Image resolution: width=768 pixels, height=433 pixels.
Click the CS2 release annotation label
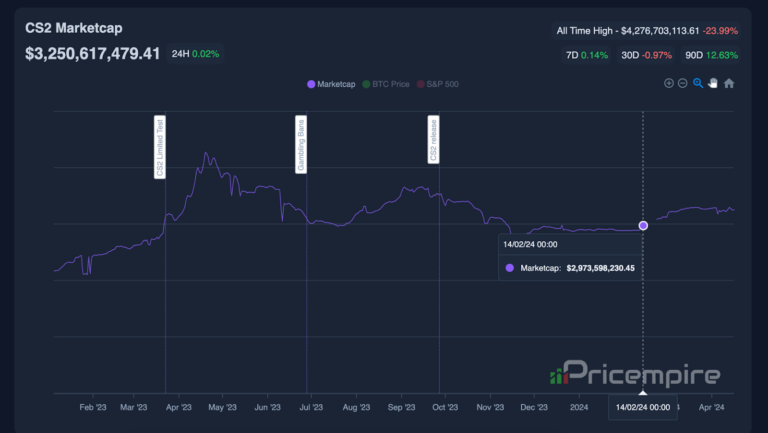click(434, 141)
